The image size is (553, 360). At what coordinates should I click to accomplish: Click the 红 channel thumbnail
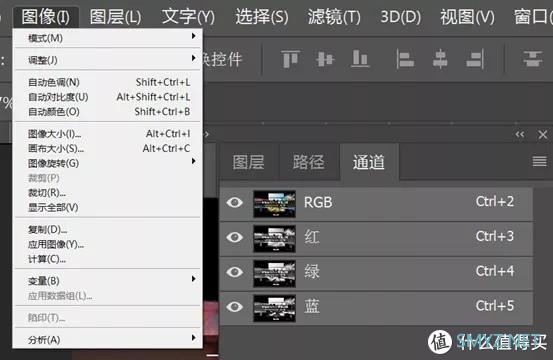pos(274,239)
